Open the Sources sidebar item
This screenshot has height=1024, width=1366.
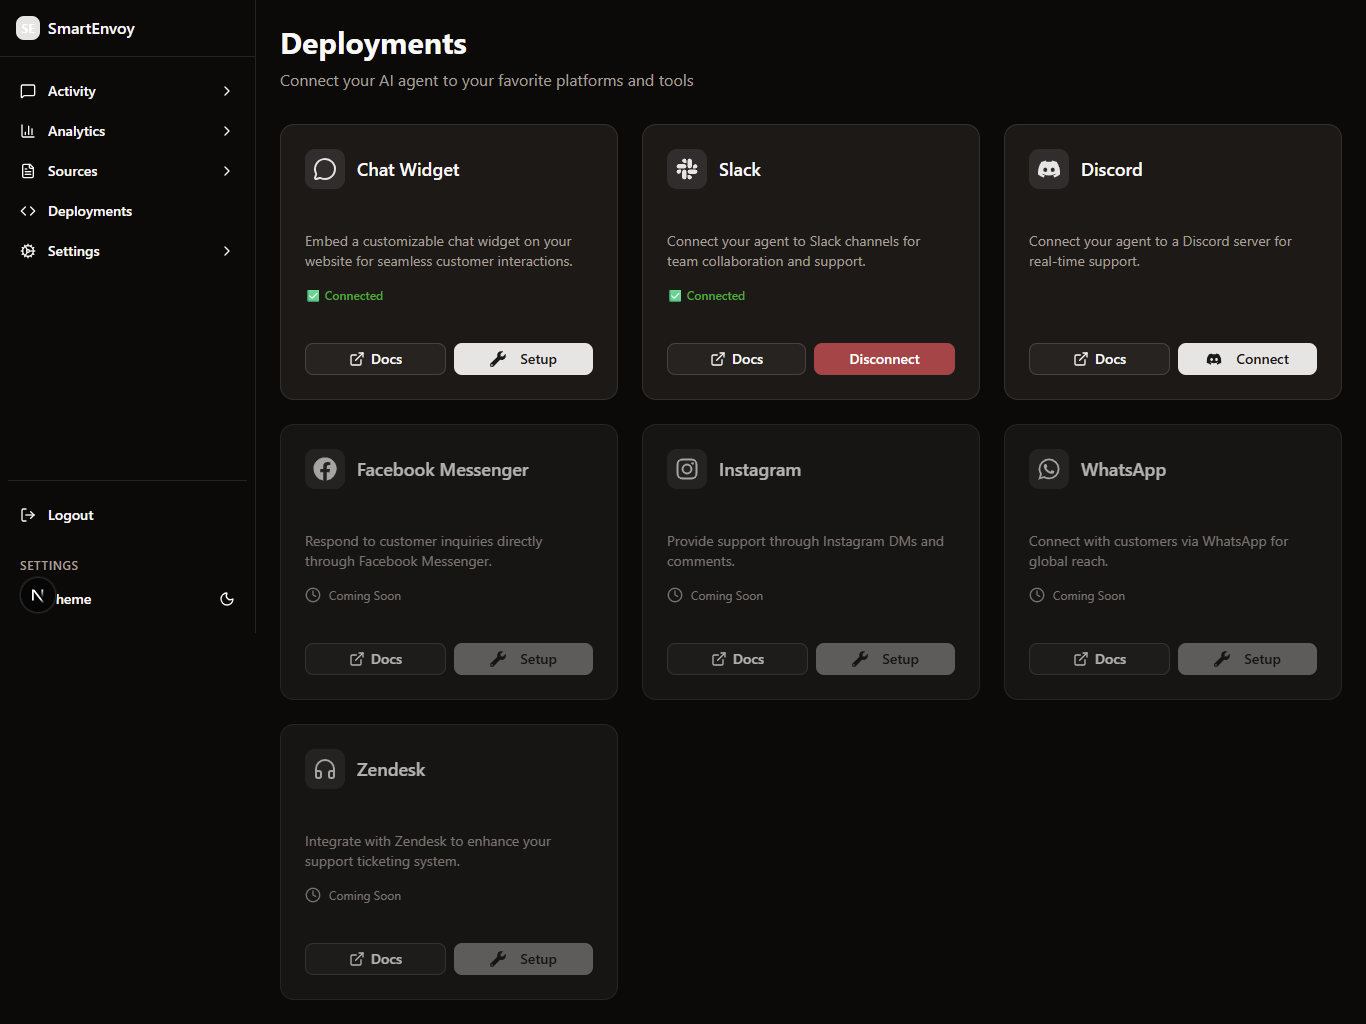pos(73,171)
